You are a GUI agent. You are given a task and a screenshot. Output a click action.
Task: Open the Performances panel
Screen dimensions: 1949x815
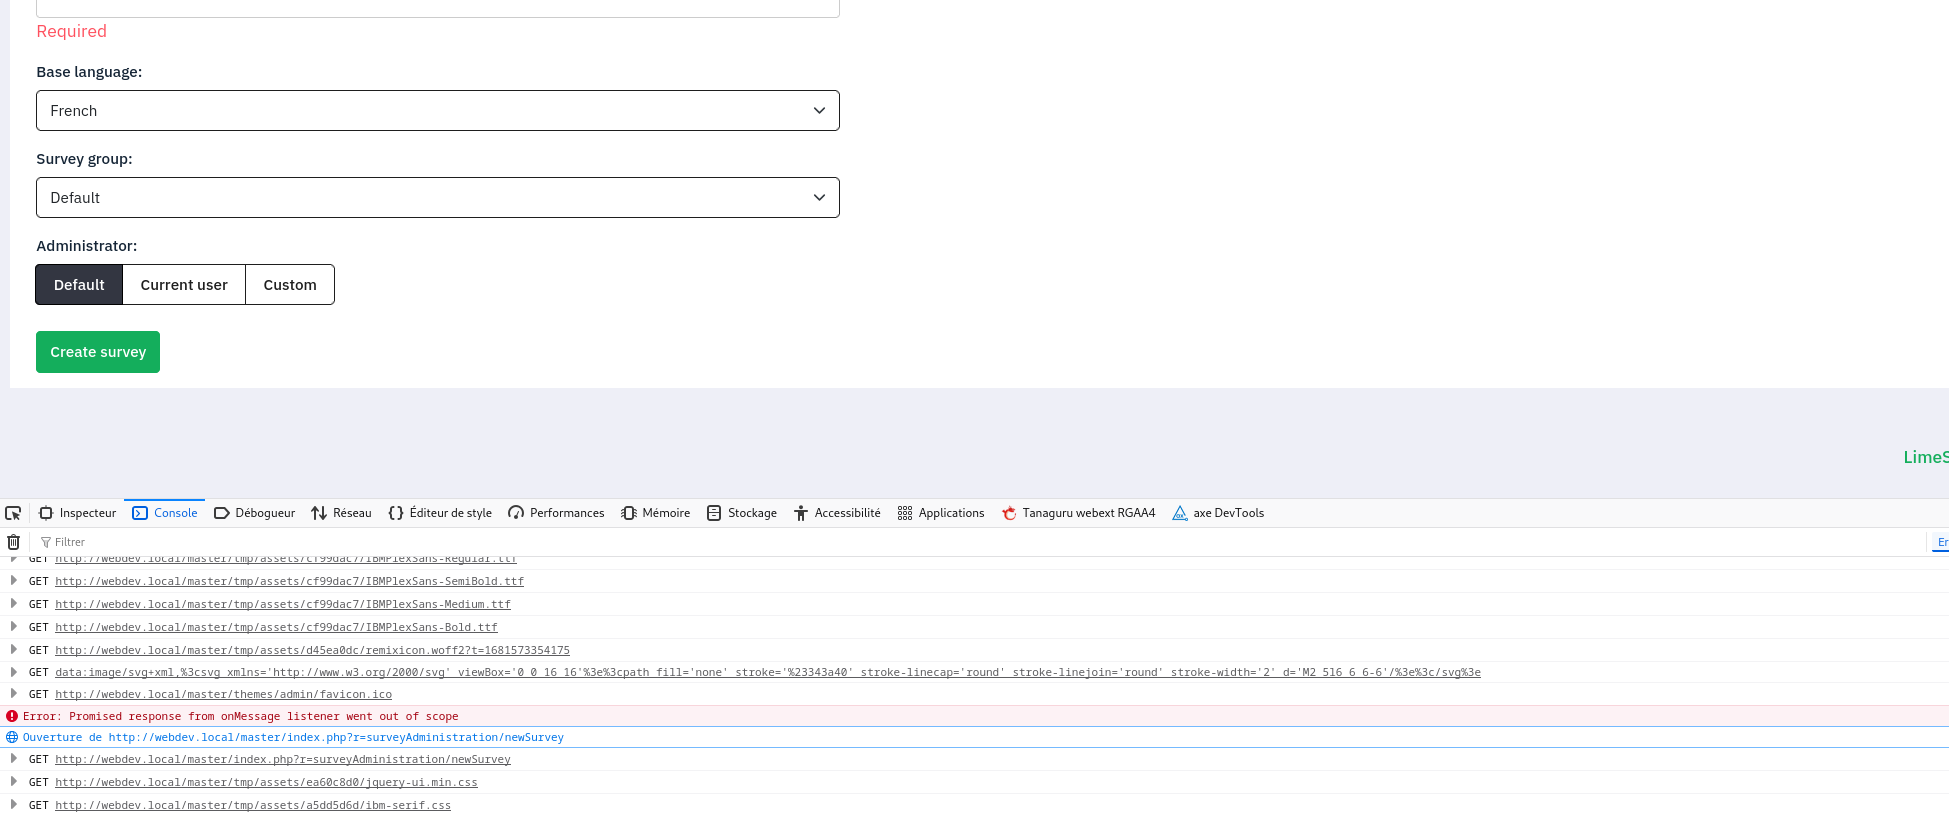pyautogui.click(x=556, y=513)
